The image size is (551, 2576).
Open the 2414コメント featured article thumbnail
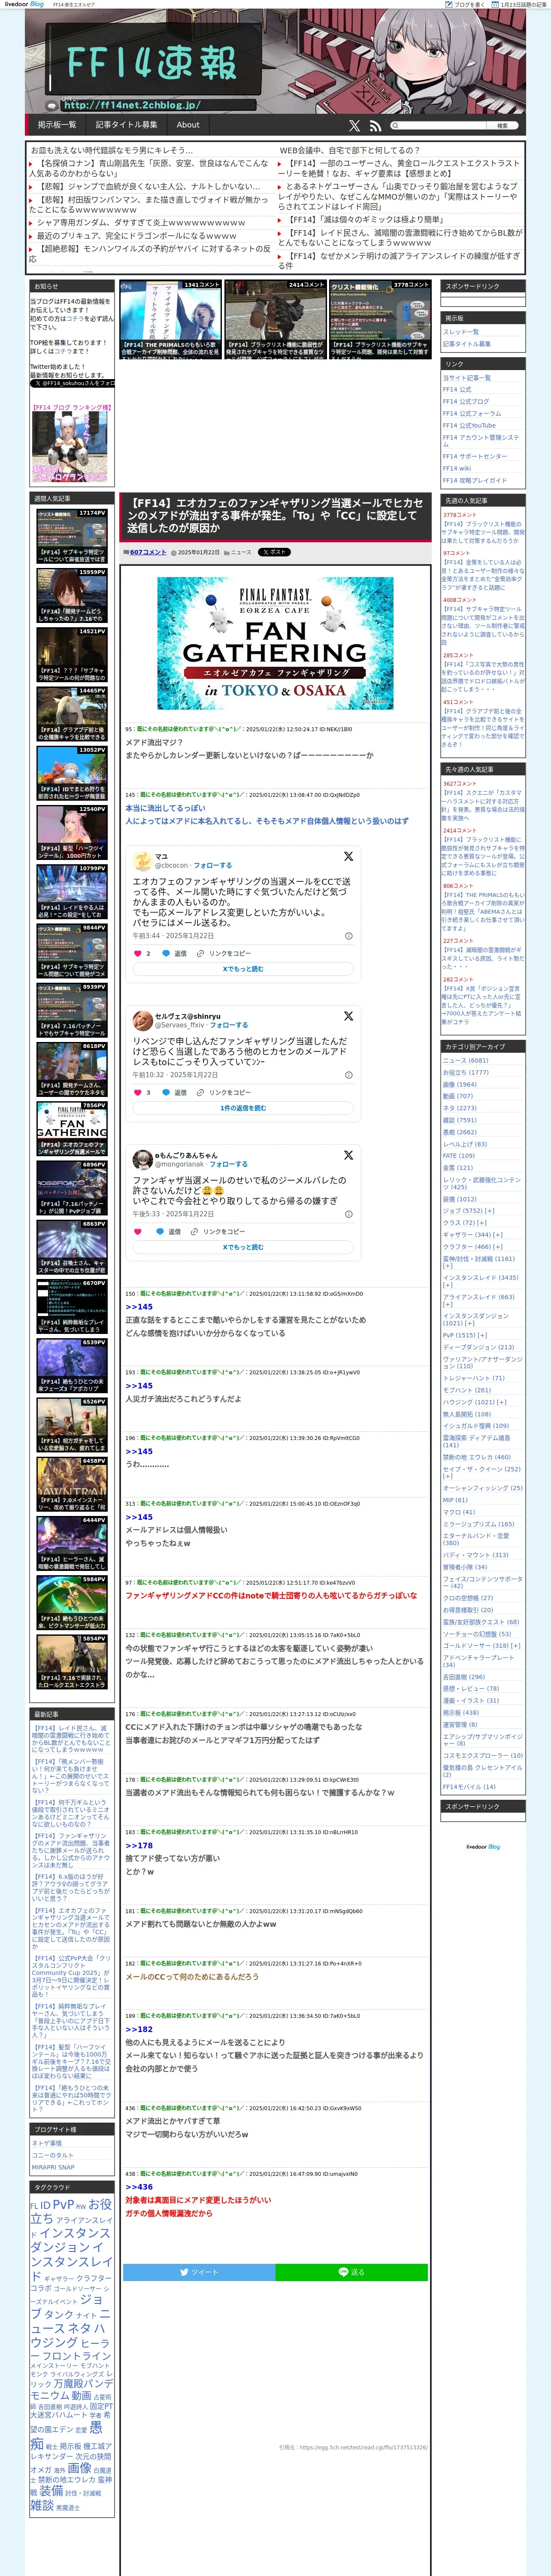click(275, 320)
